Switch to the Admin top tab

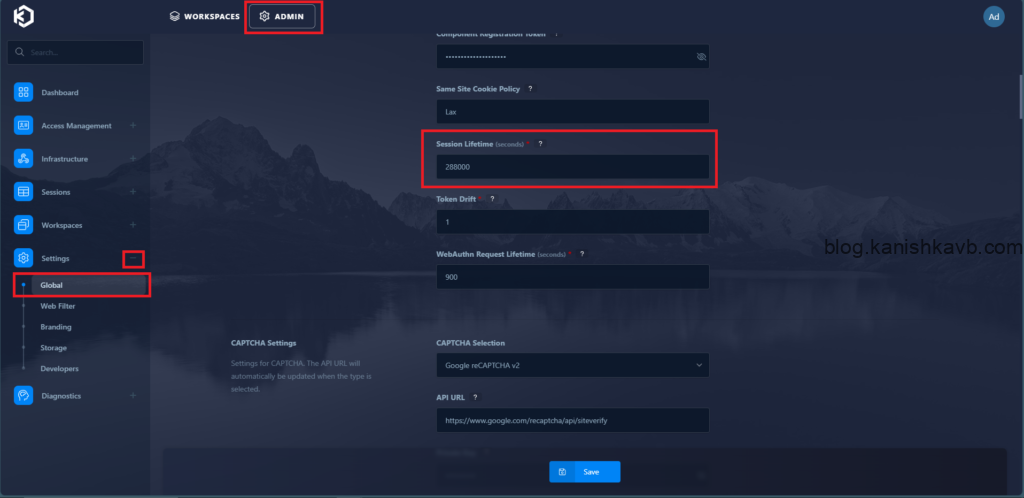pos(282,17)
